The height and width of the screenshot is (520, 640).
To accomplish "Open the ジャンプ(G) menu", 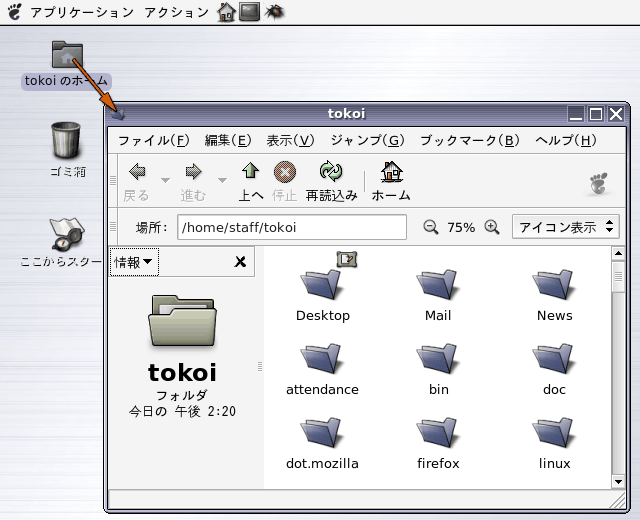I will tap(367, 140).
